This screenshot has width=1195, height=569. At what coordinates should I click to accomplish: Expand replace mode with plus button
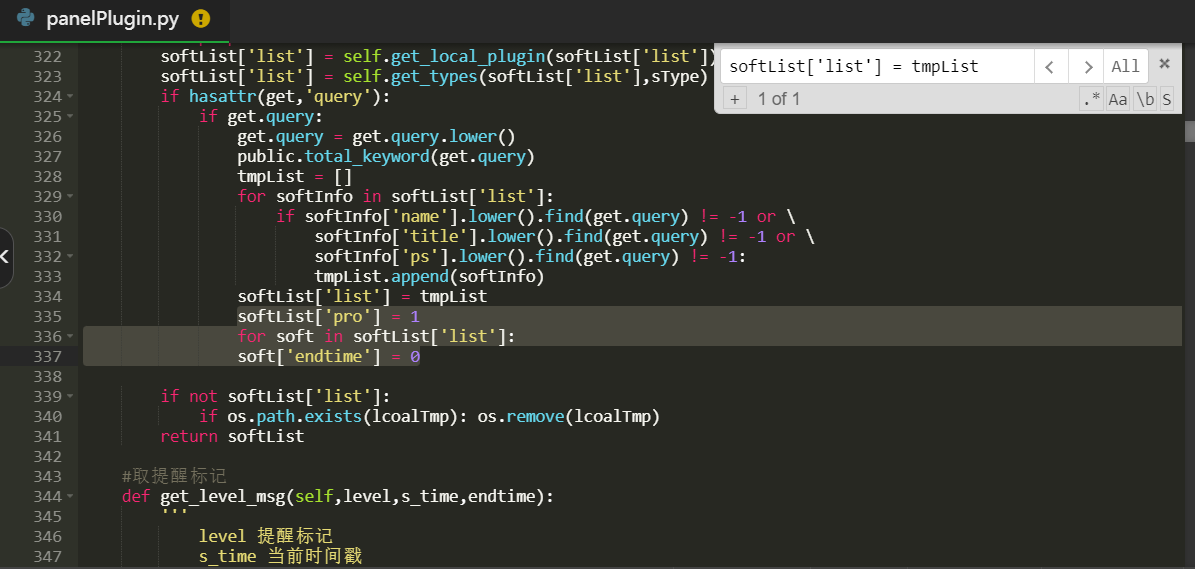coord(733,99)
